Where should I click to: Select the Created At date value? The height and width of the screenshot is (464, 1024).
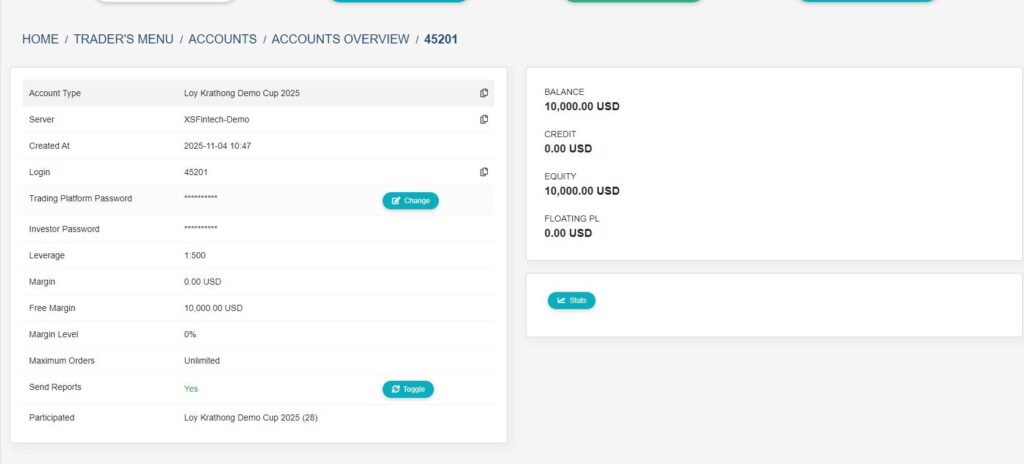click(217, 146)
